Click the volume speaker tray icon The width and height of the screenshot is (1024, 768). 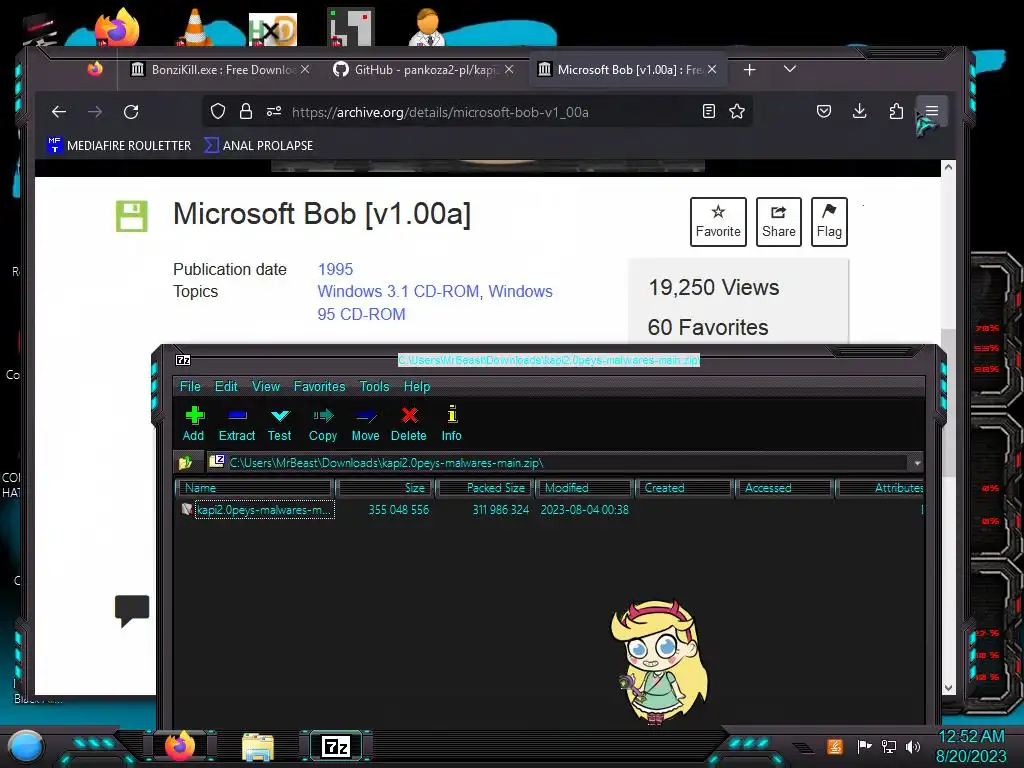(x=913, y=746)
